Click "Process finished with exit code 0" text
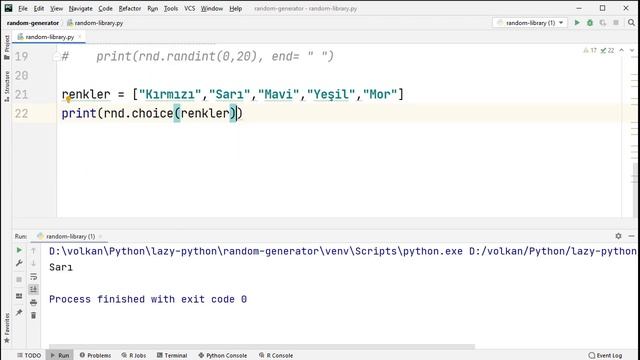The image size is (640, 360). click(x=148, y=299)
